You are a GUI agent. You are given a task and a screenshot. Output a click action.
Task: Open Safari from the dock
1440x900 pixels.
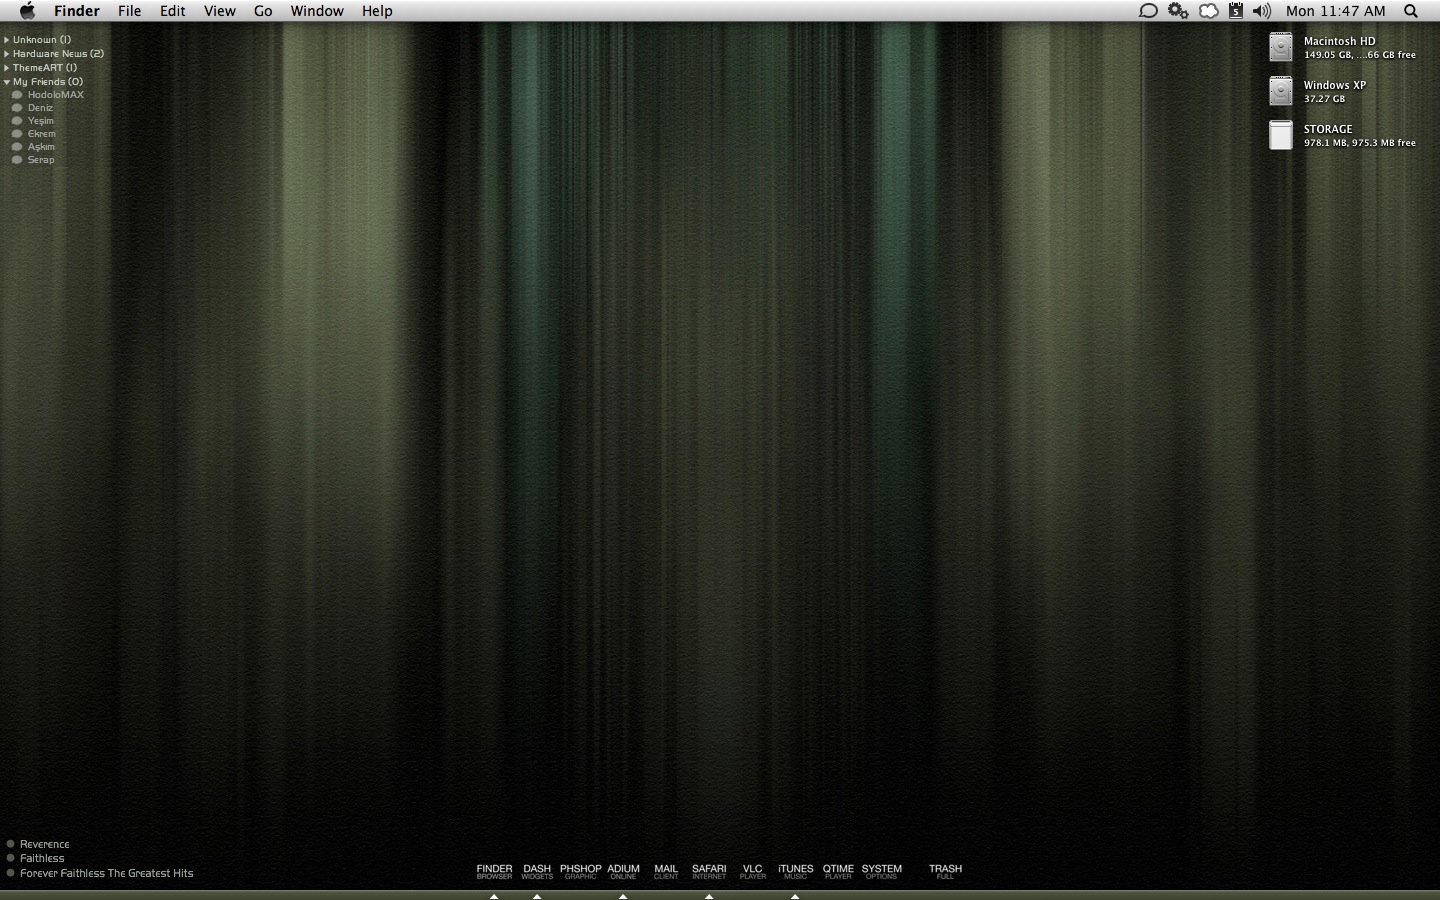[x=709, y=872]
